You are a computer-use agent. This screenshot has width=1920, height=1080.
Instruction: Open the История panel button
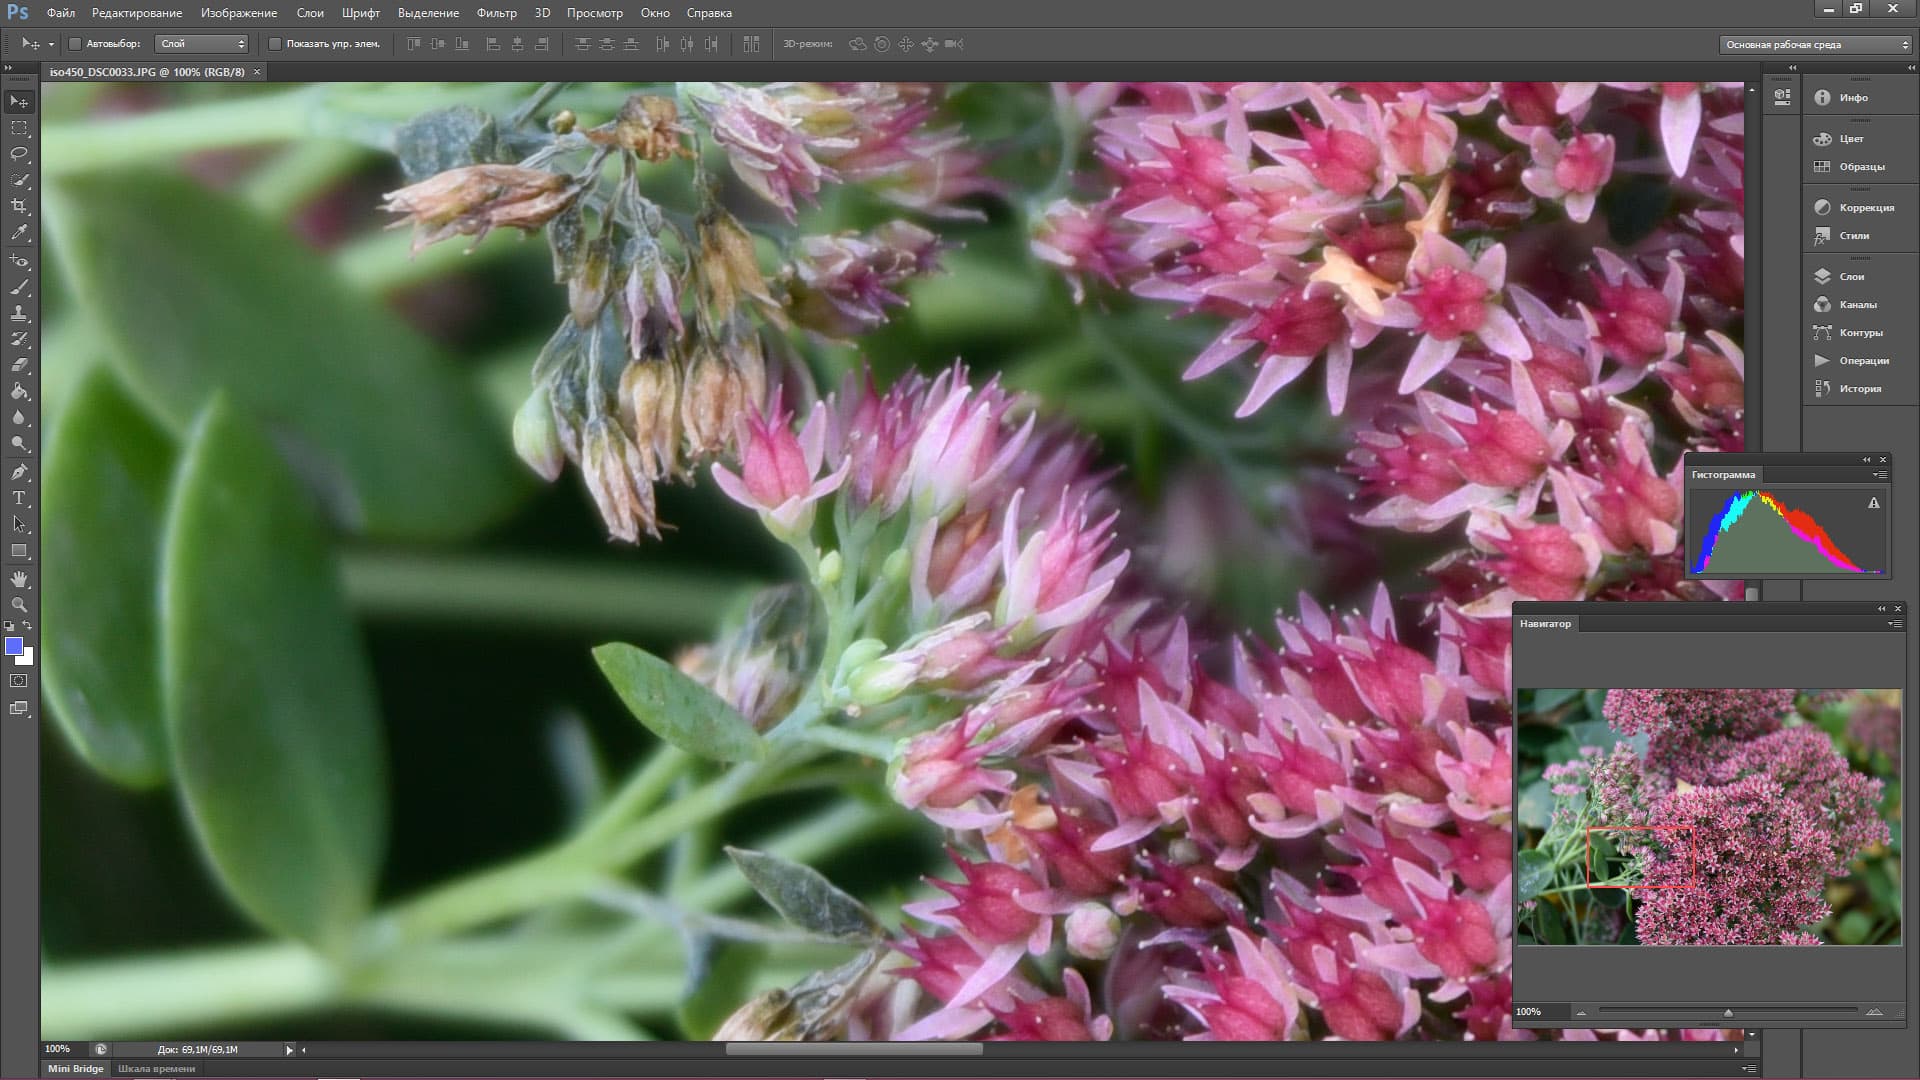click(x=1859, y=388)
